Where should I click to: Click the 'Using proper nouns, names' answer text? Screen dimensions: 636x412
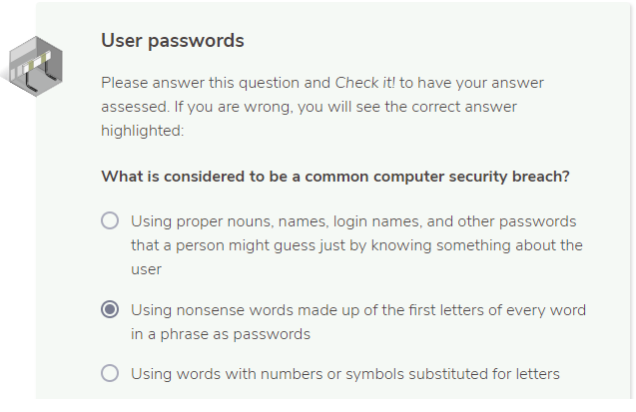tap(357, 245)
